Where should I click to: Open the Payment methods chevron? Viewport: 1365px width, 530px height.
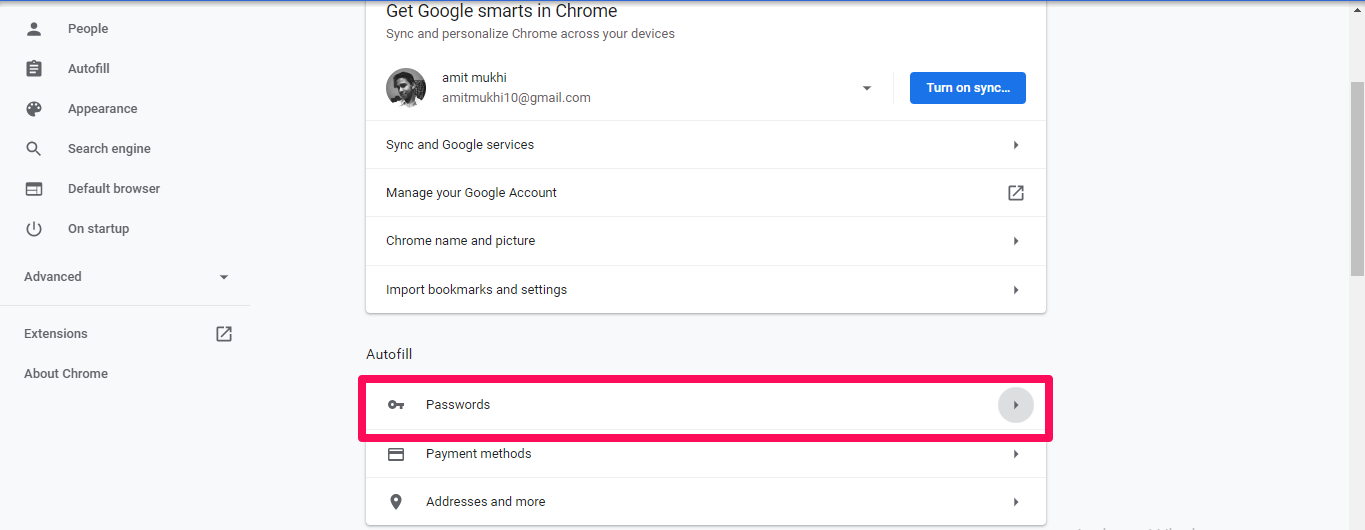1016,454
